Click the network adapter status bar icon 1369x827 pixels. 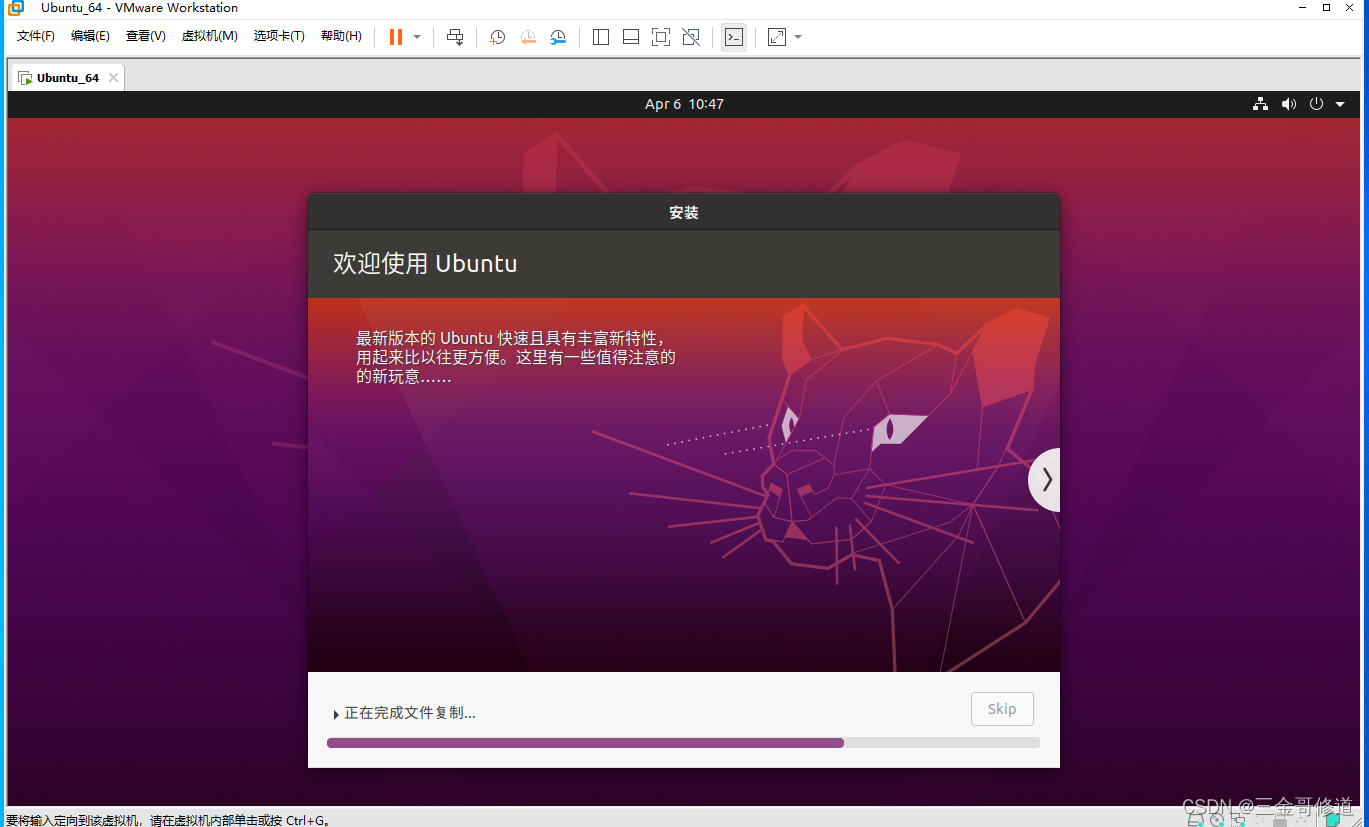pos(1239,820)
